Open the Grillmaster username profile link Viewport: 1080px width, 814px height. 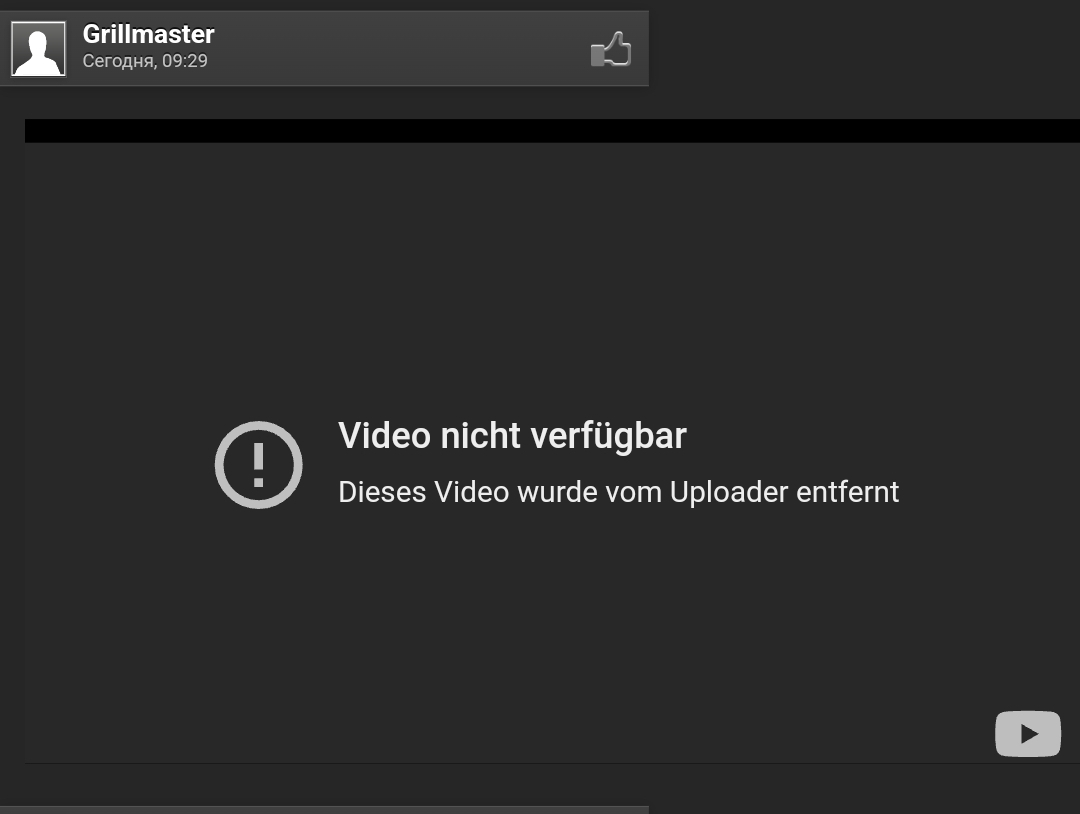[x=149, y=34]
